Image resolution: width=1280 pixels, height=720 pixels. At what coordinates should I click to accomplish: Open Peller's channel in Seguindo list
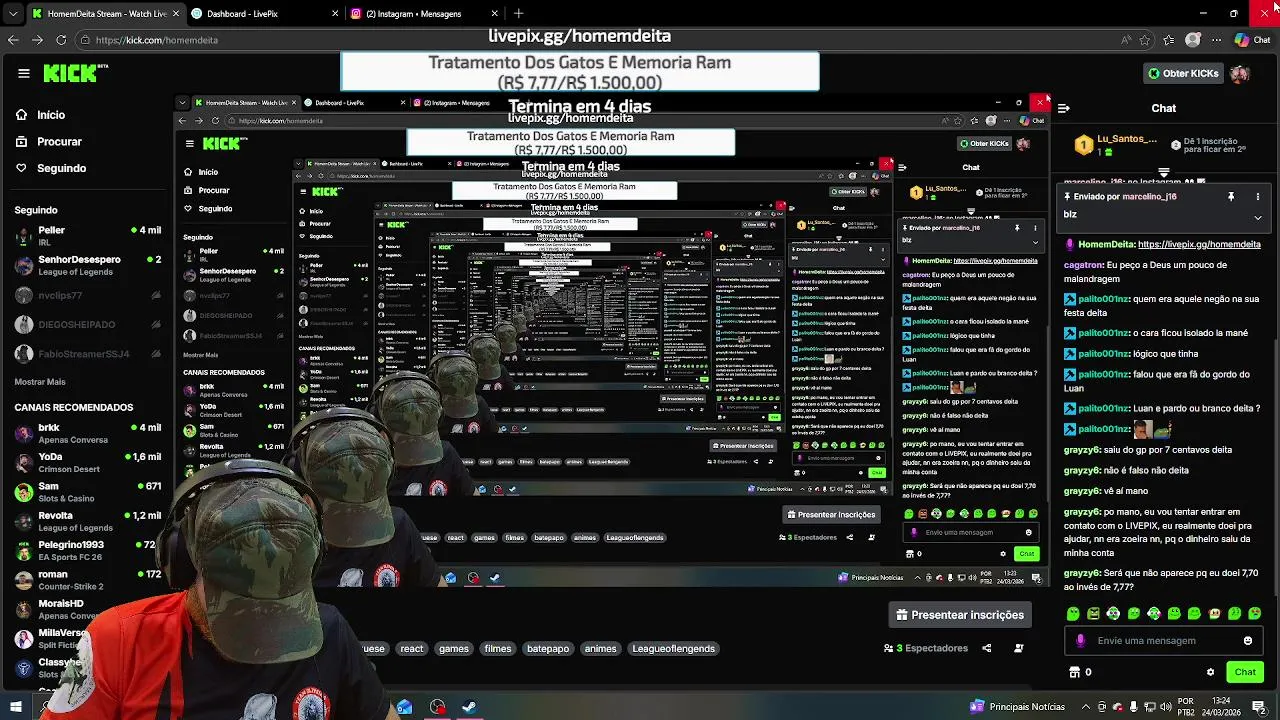pyautogui.click(x=87, y=236)
